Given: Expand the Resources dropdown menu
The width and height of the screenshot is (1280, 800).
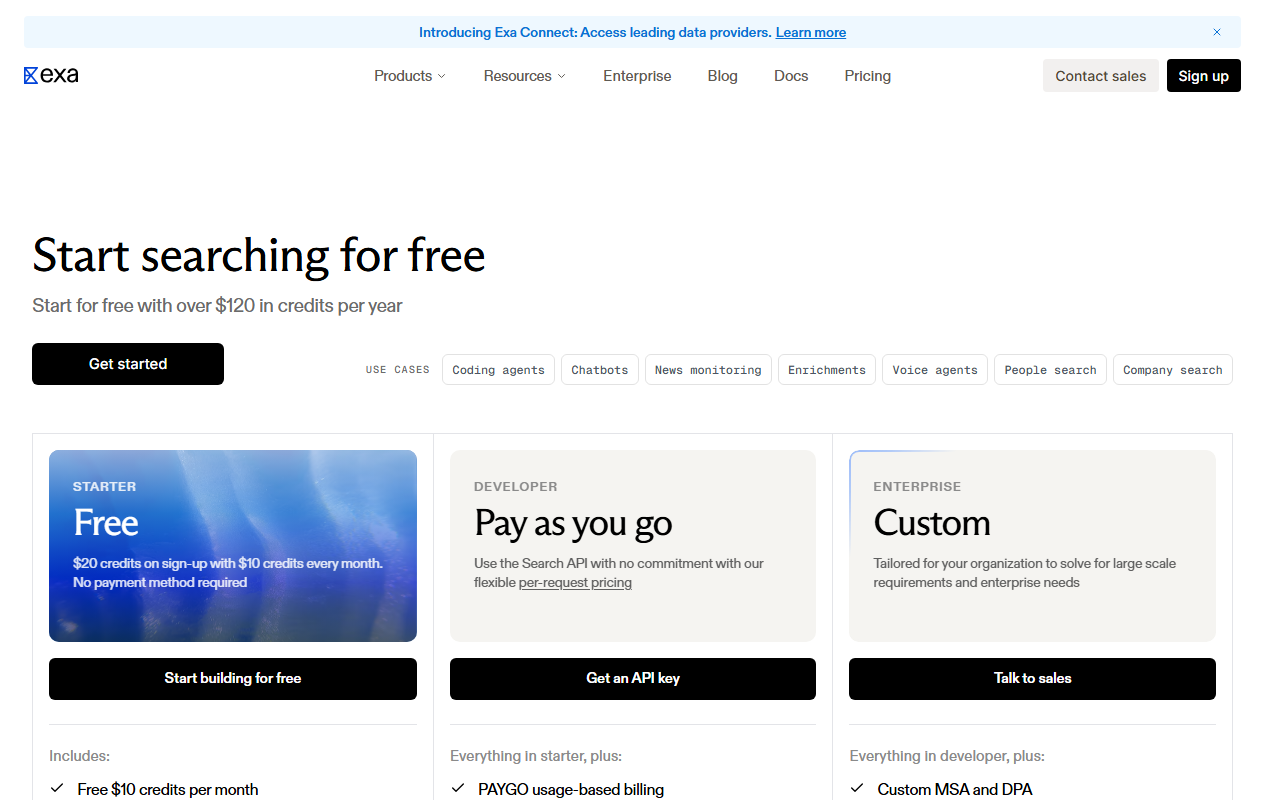Looking at the screenshot, I should pyautogui.click(x=524, y=76).
